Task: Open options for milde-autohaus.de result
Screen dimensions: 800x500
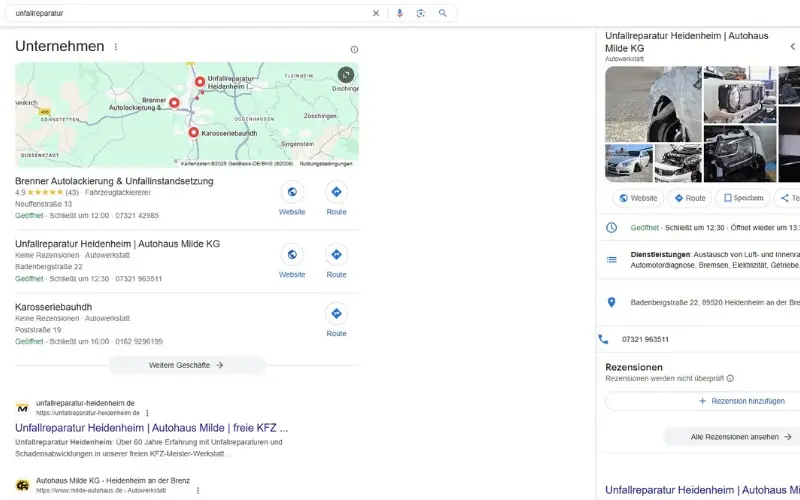Action: pos(198,490)
